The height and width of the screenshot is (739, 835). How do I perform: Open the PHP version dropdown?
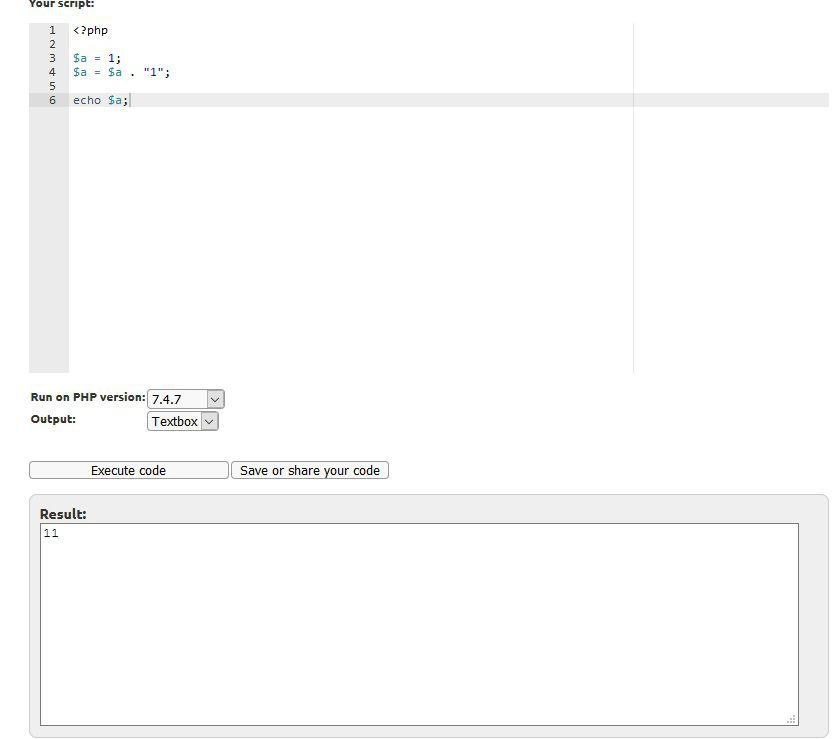(x=185, y=399)
